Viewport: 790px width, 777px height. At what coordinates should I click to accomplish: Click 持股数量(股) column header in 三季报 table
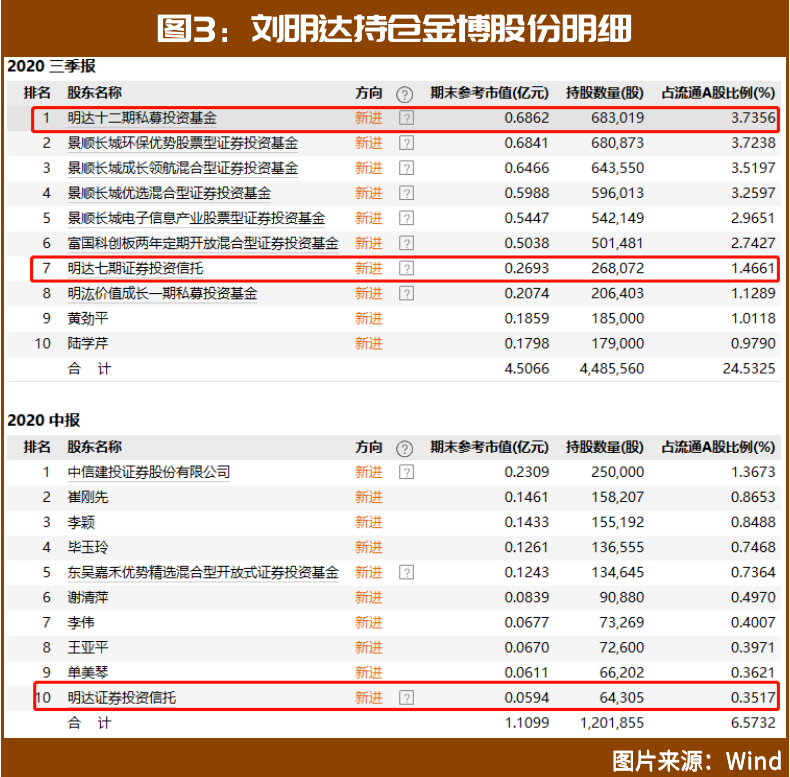[x=605, y=93]
